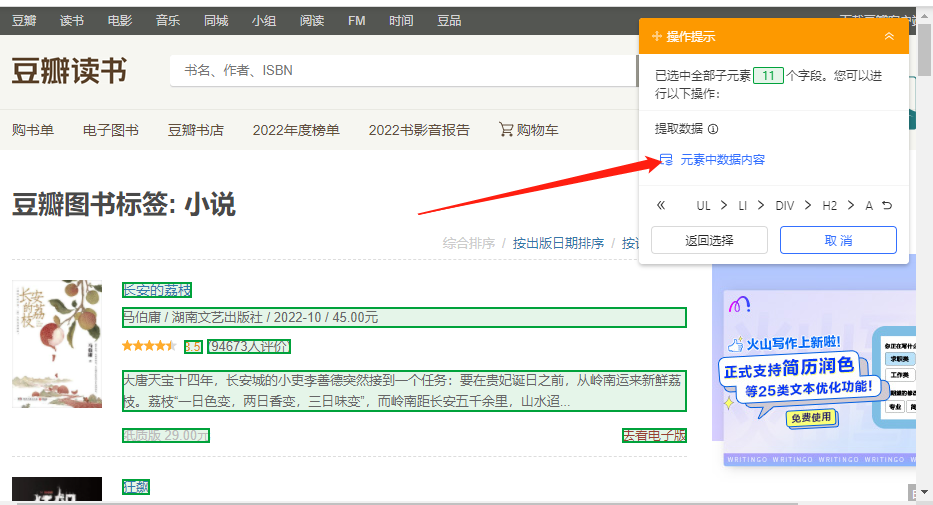
Task: Open the 去看电子版 link
Action: click(654, 435)
